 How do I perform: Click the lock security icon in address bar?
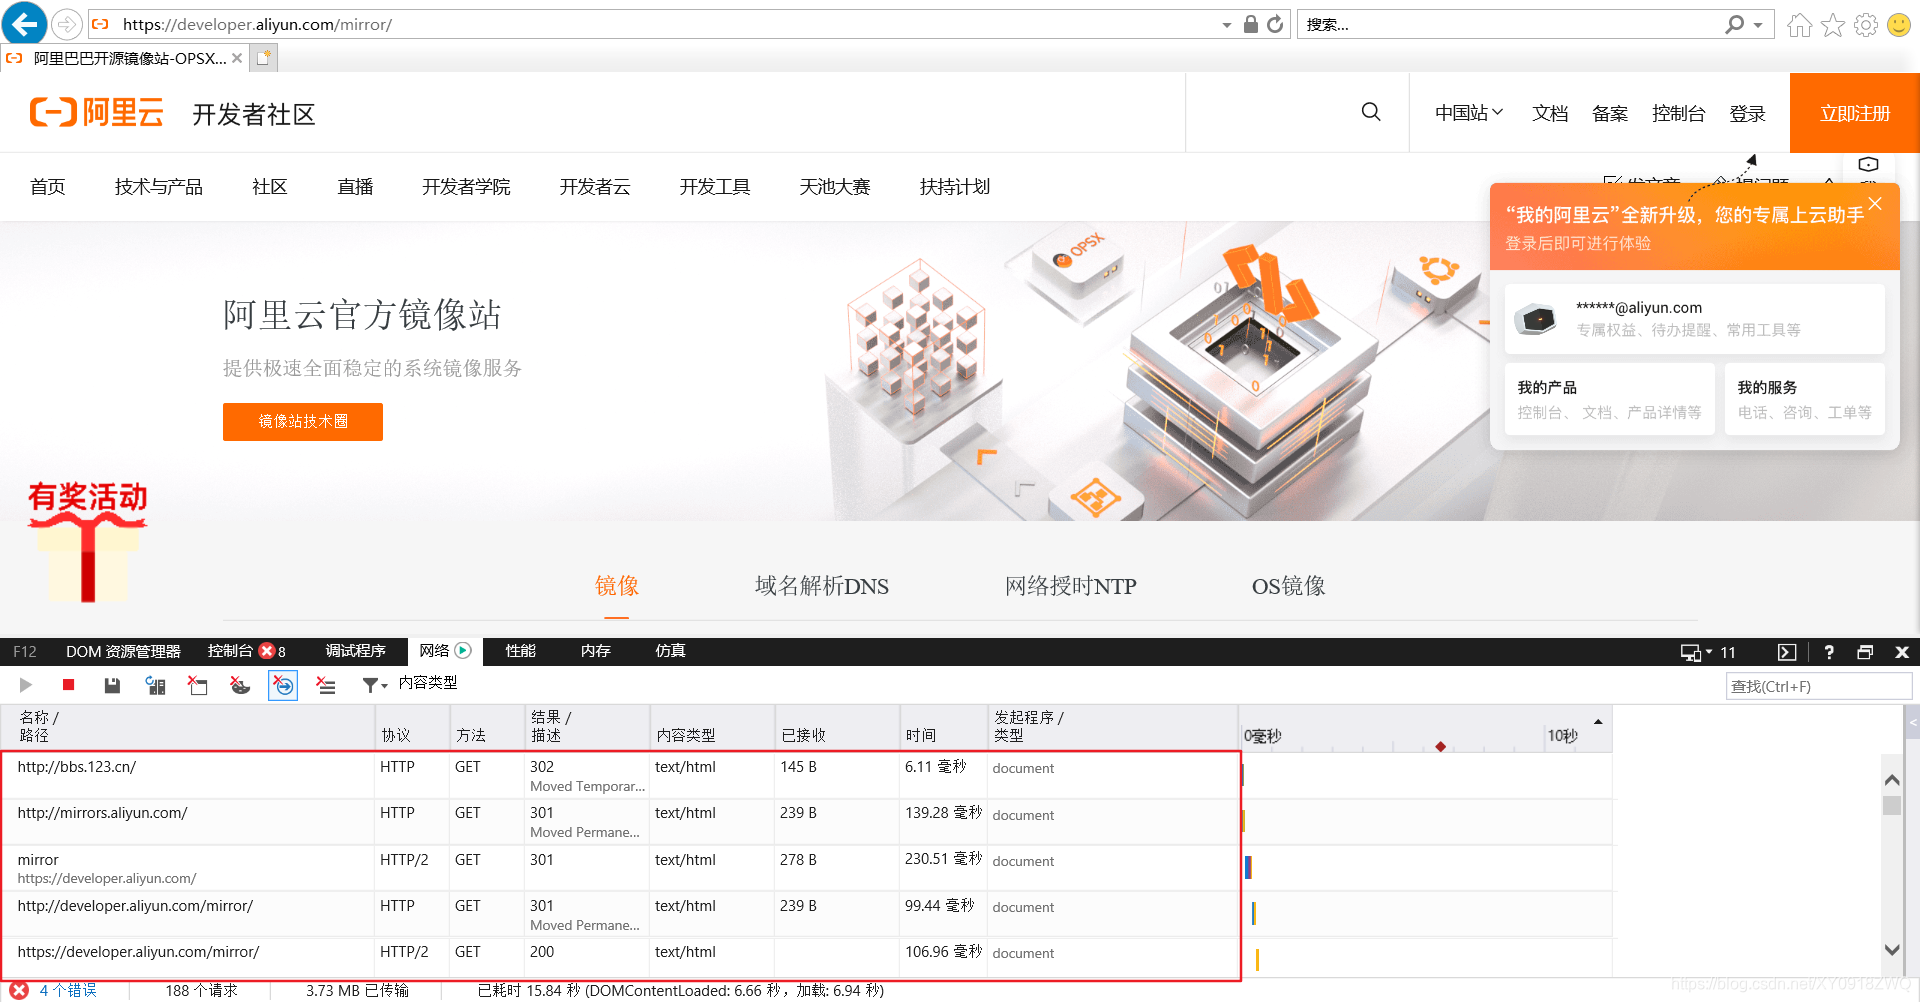click(x=1250, y=24)
